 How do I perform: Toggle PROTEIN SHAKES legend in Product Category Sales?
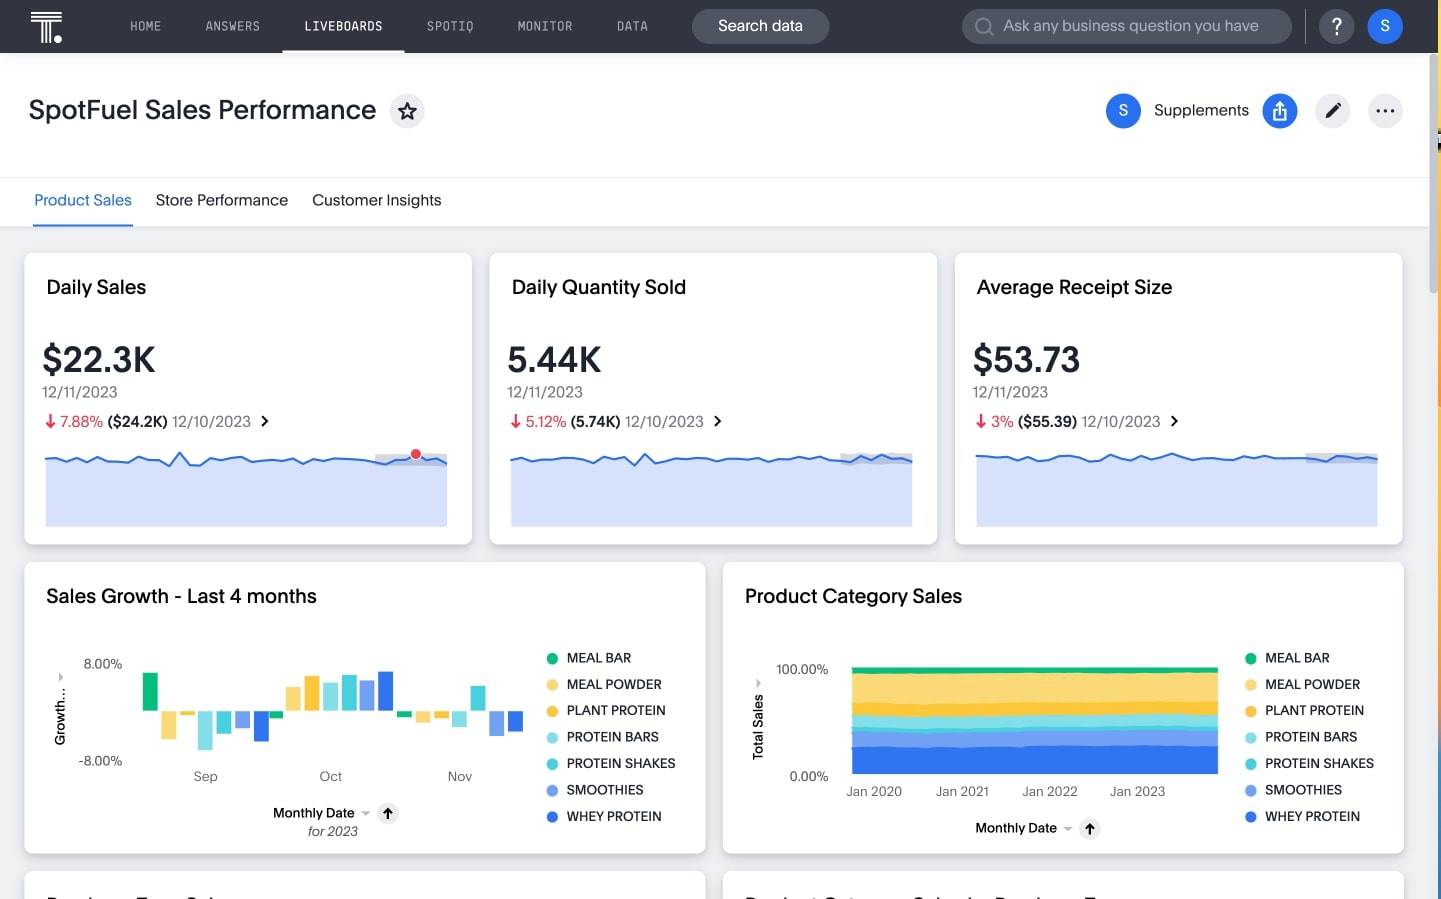(x=1309, y=763)
